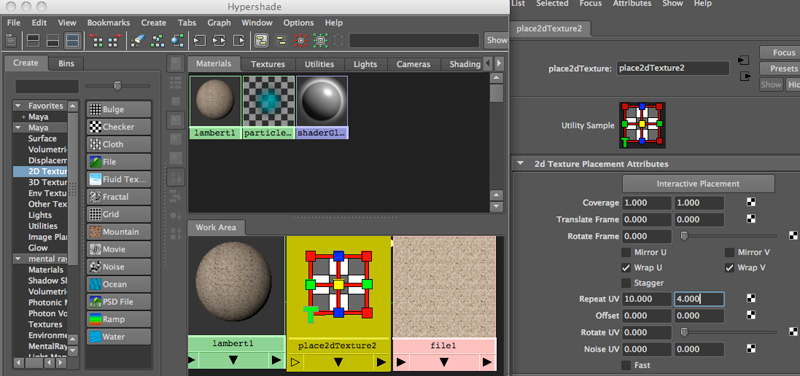Click the input and output connections icon
The width and height of the screenshot is (800, 376).
click(x=219, y=40)
